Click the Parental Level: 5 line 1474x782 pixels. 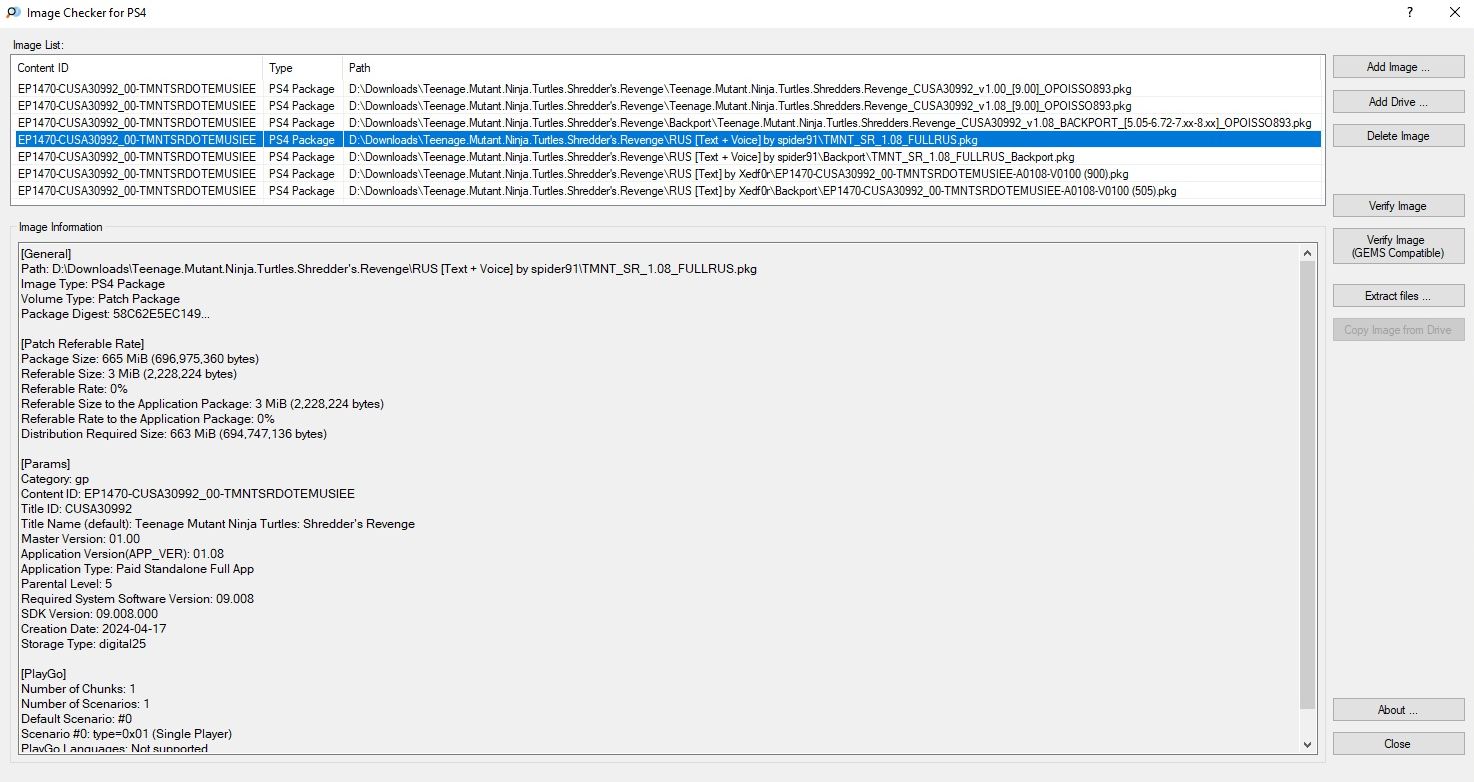[x=67, y=584]
